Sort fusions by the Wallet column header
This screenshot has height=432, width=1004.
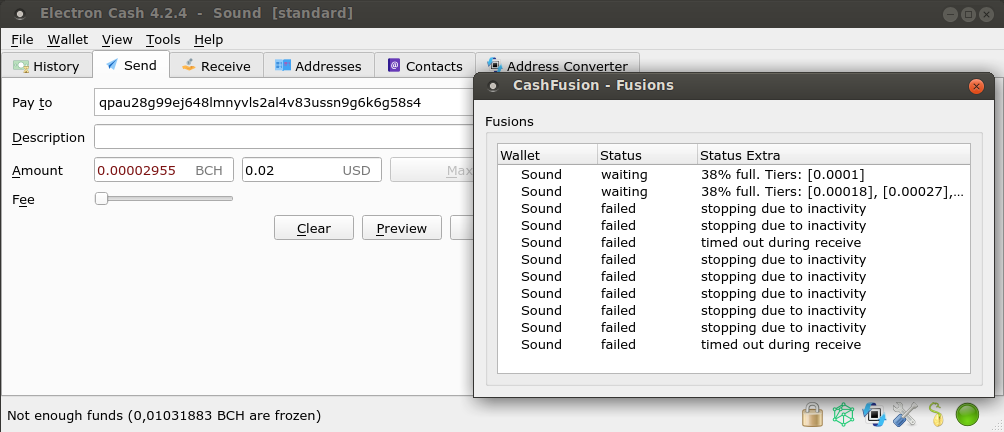coord(547,155)
